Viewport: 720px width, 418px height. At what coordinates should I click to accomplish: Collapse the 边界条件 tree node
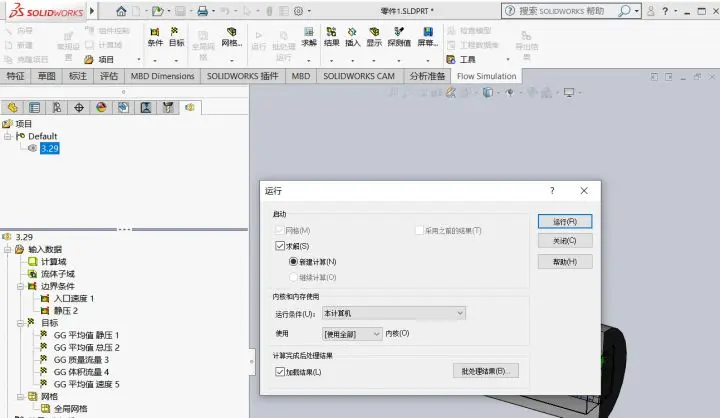20,286
